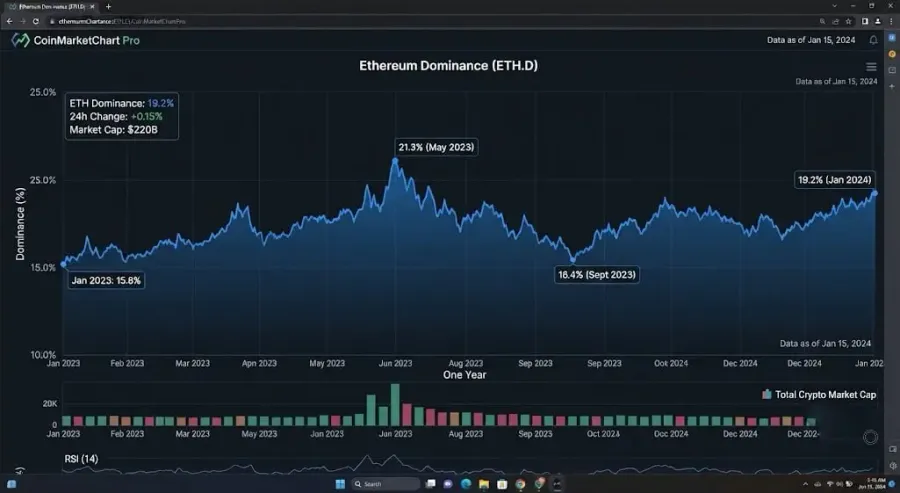900x493 pixels.
Task: Go back using the browser back arrow
Action: 9,21
